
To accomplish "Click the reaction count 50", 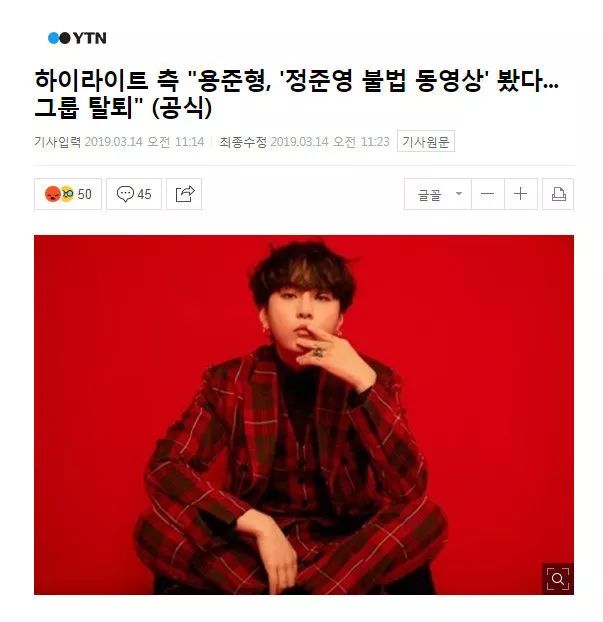I will click(84, 194).
